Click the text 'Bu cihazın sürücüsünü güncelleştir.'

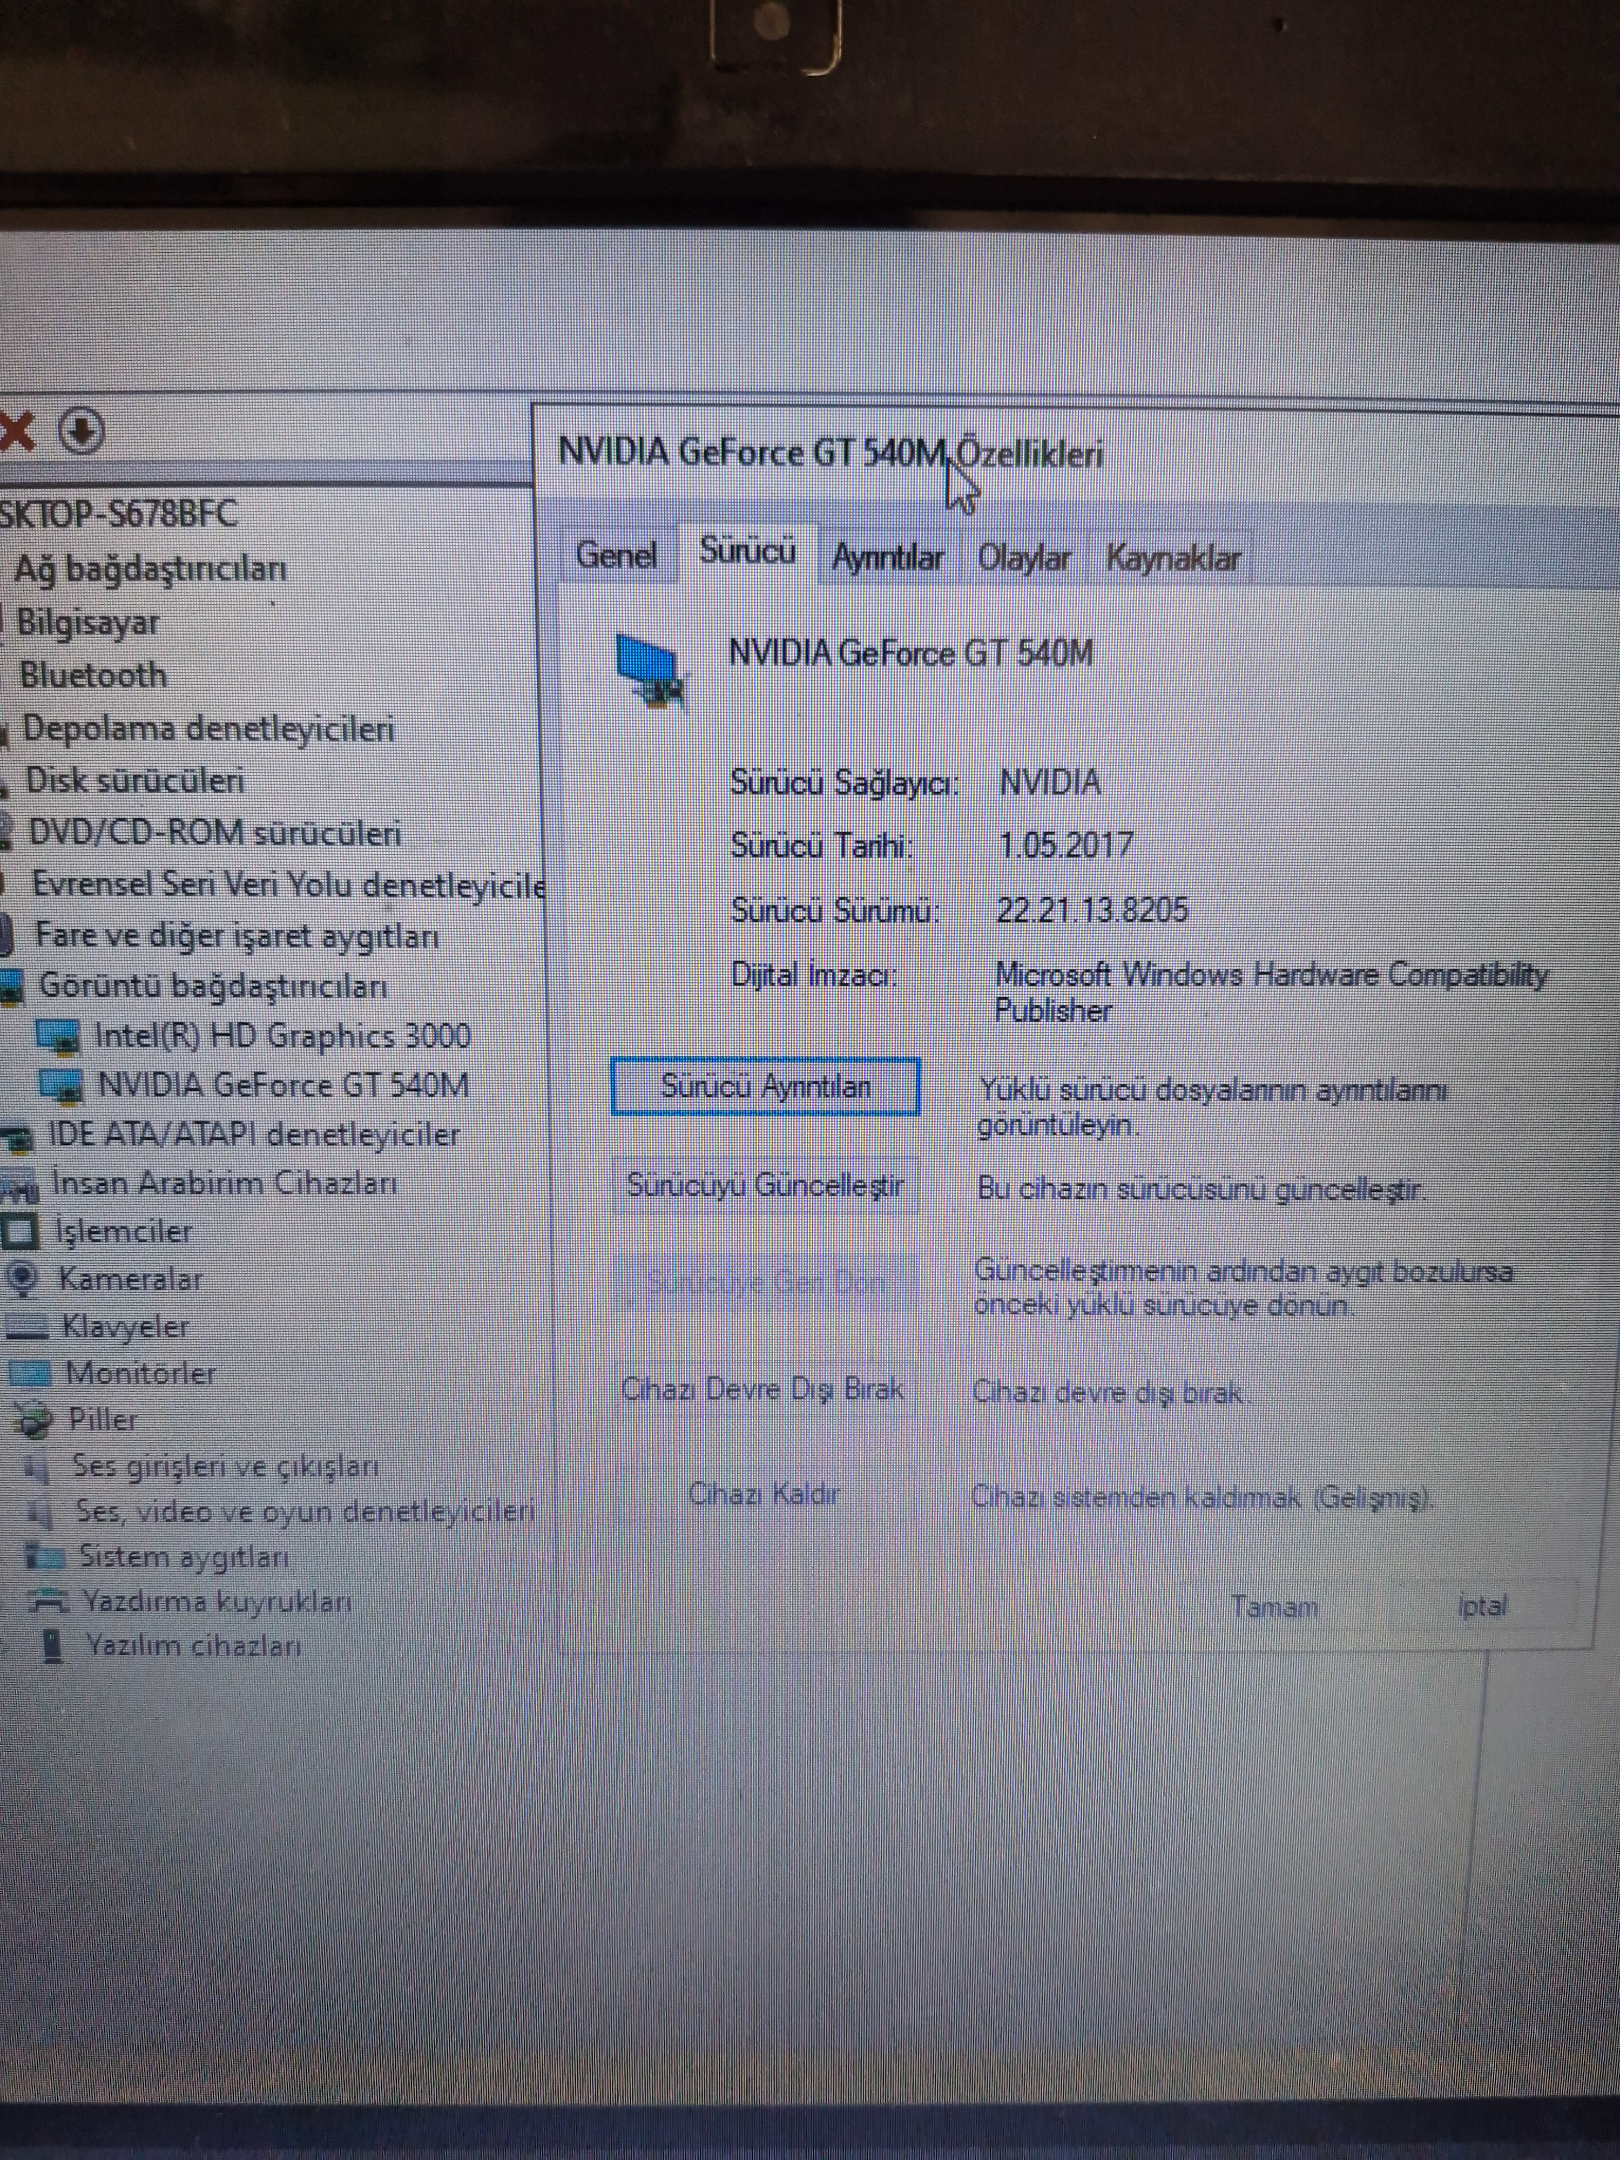click(1202, 1190)
